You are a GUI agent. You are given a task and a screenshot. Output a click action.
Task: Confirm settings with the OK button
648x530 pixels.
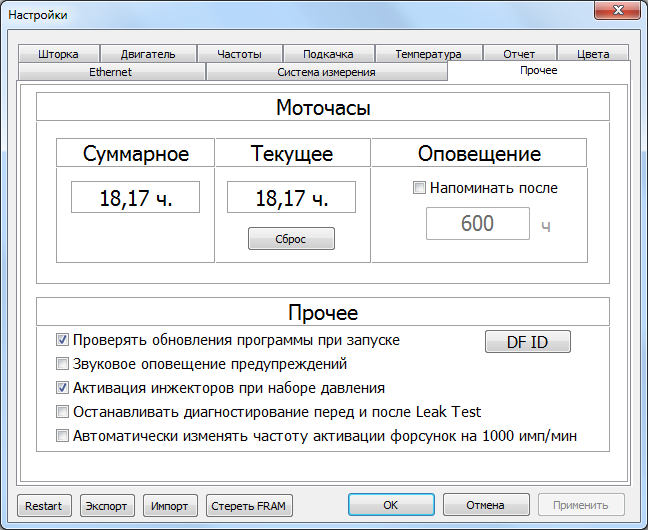pos(391,505)
